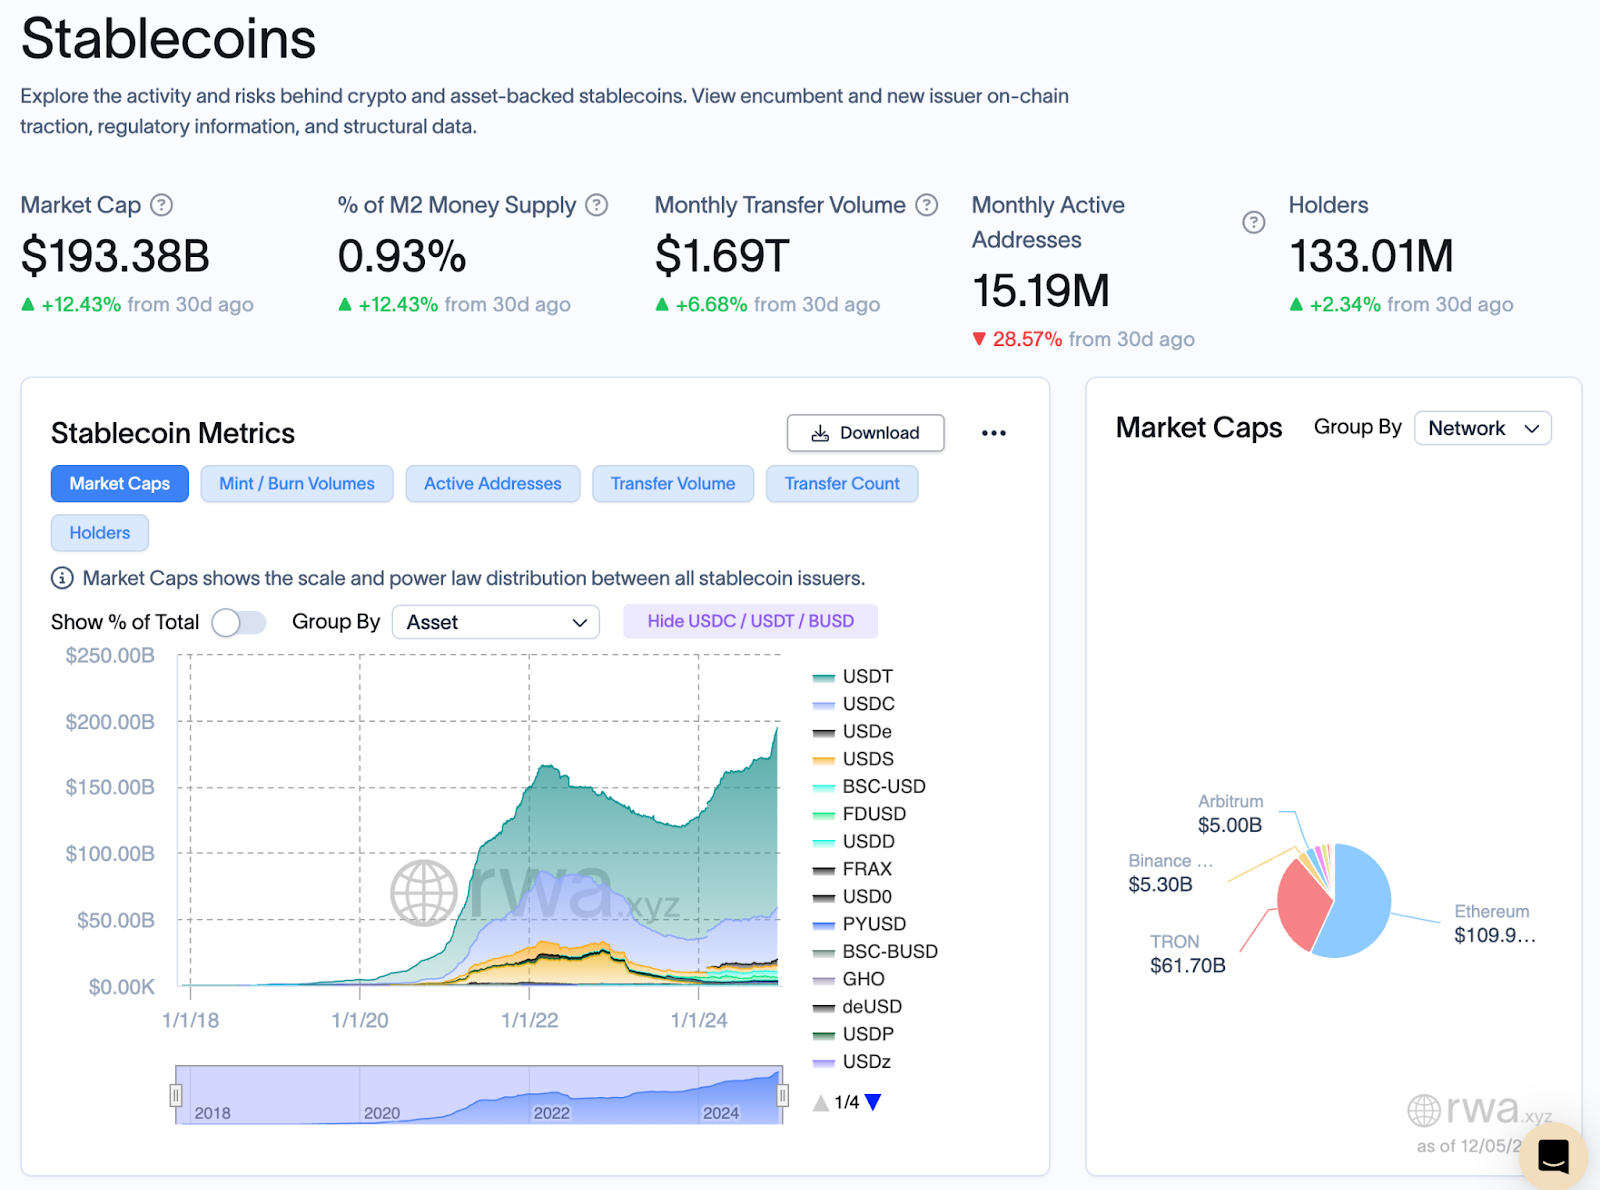Toggle USD0 series in legend
This screenshot has width=1600, height=1190.
coord(852,897)
